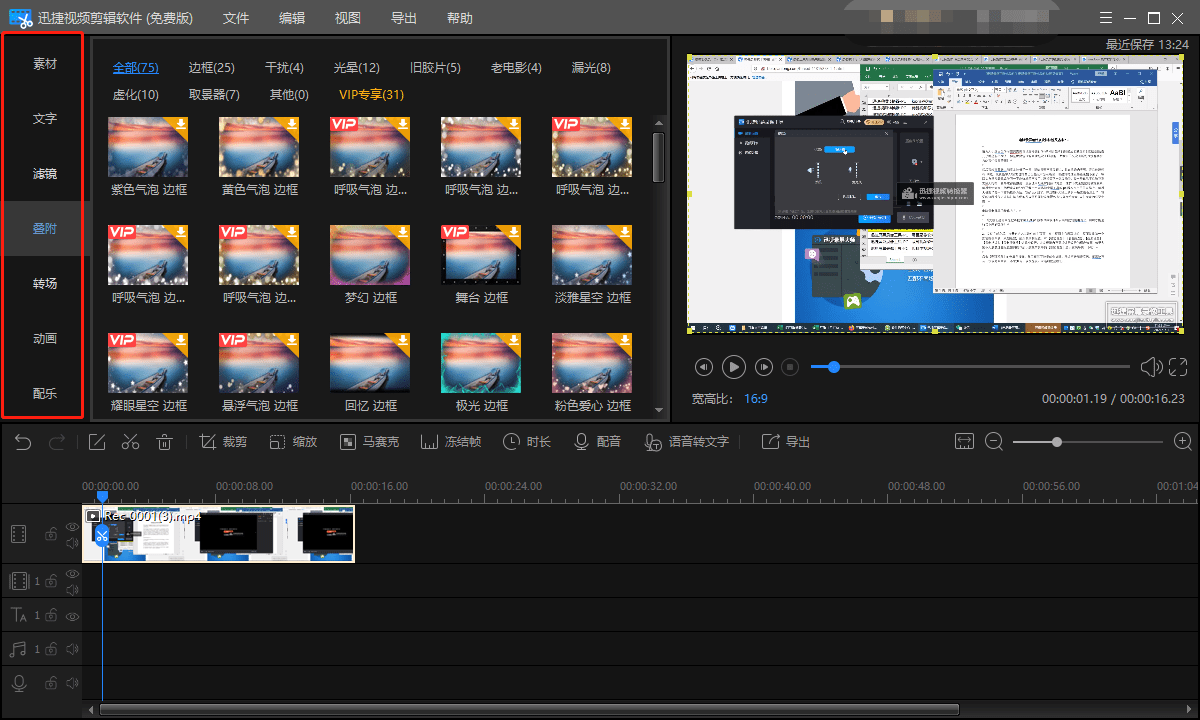Filter overlays by 边框(25) category
Screen dimensions: 1200x720
point(211,68)
